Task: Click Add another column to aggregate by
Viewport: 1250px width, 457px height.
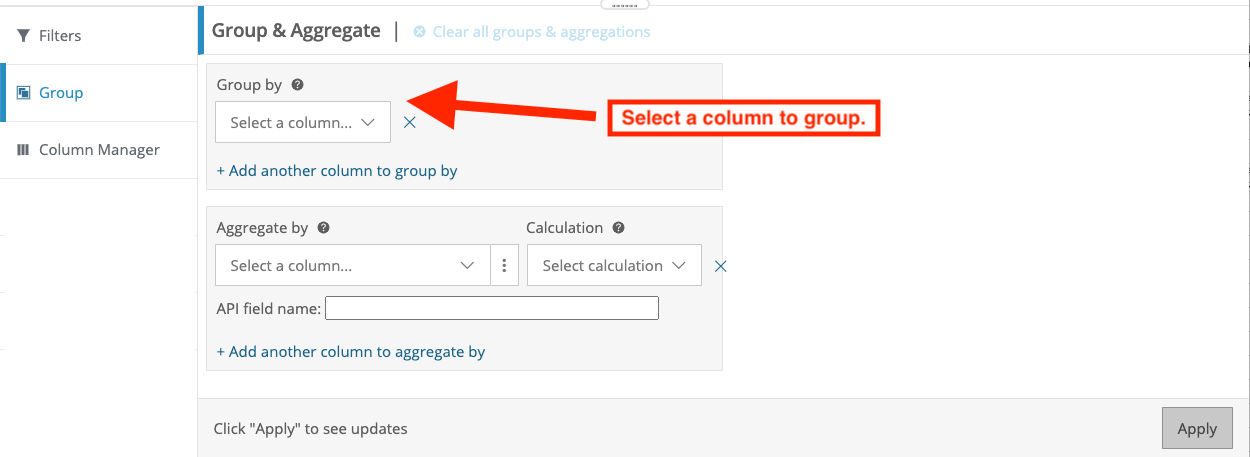Action: pyautogui.click(x=351, y=352)
